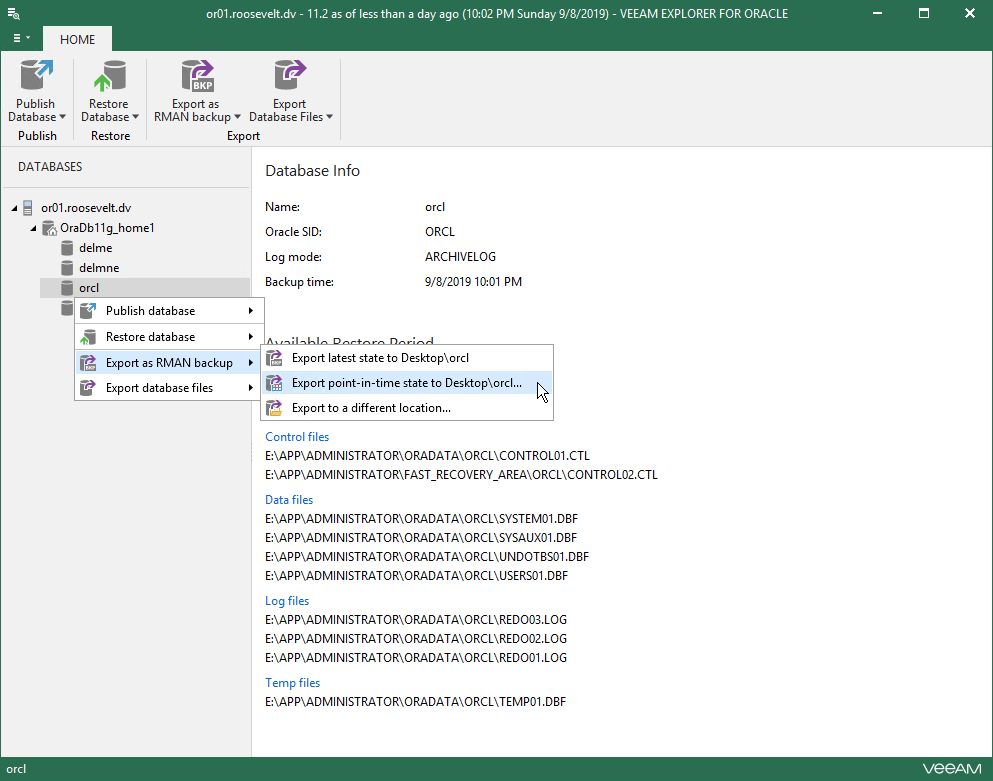993x781 pixels.
Task: Click the server icon beside or01.roosevelt.dv
Action: [27, 208]
